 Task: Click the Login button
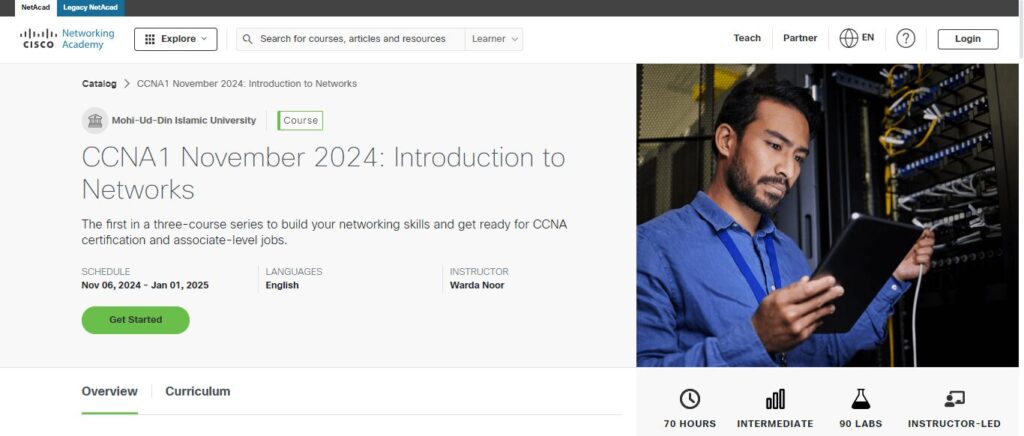(x=967, y=39)
